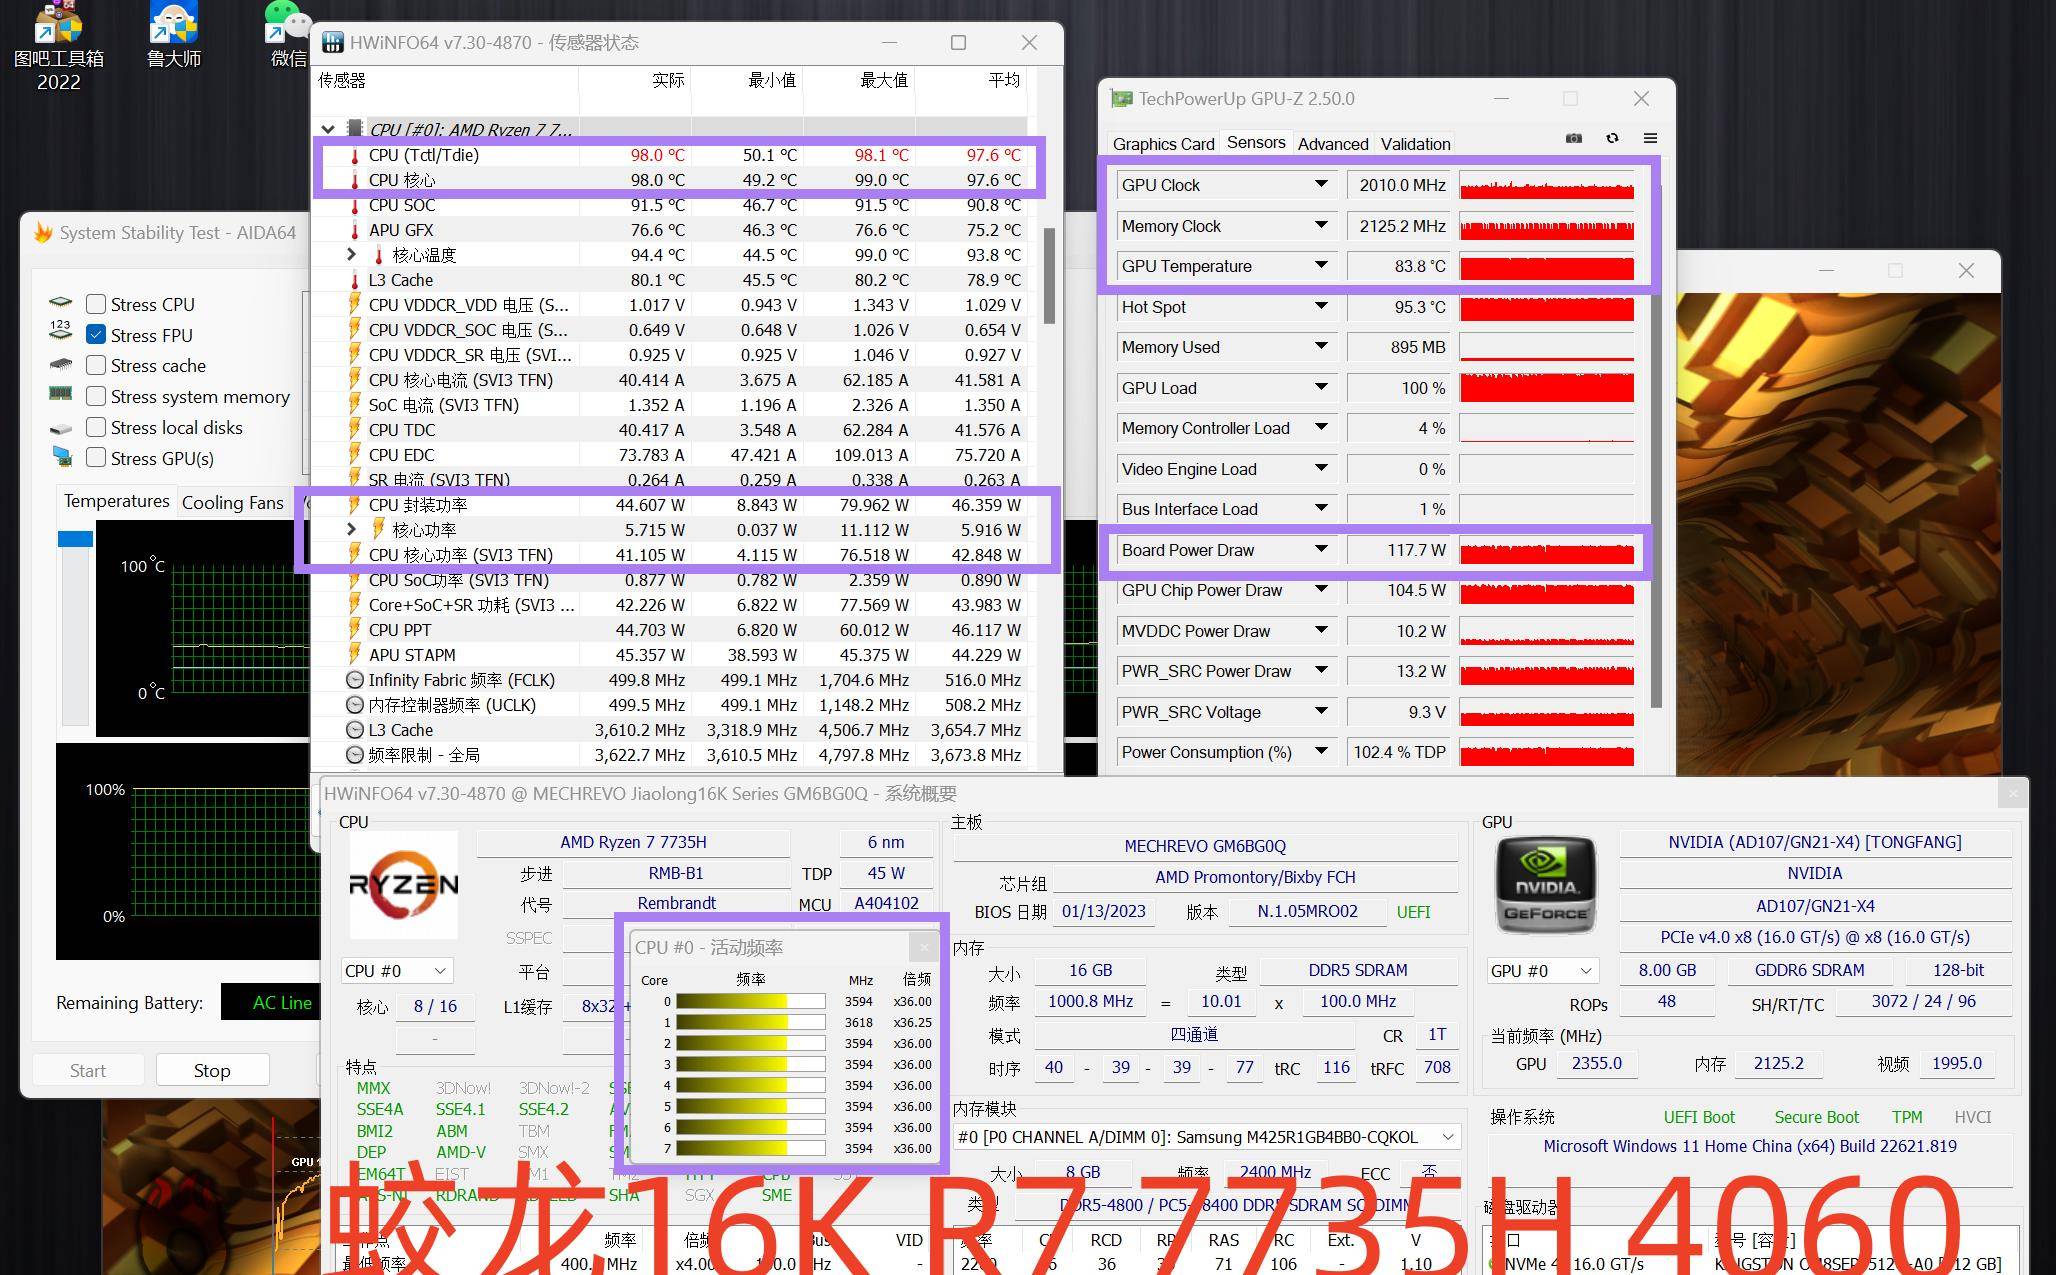Click the thermometer icon beside APU GFX
Screen dimensions: 2056x1275
pos(354,230)
